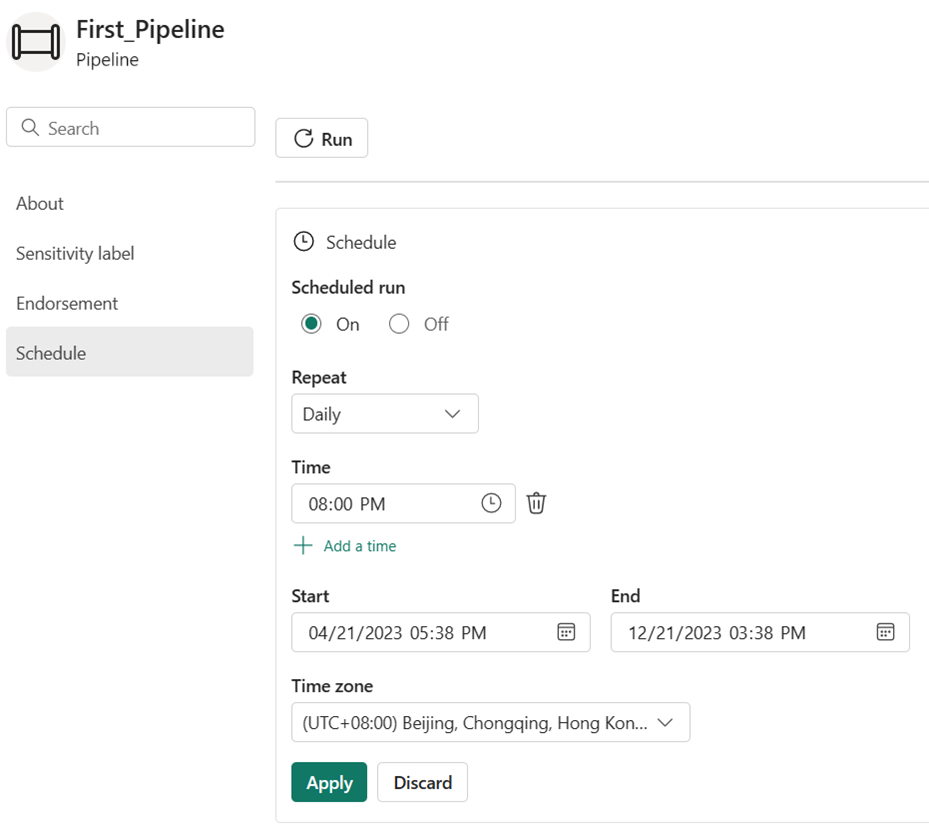Open the time picker via the clock icon
This screenshot has width=929, height=835.
coord(490,503)
